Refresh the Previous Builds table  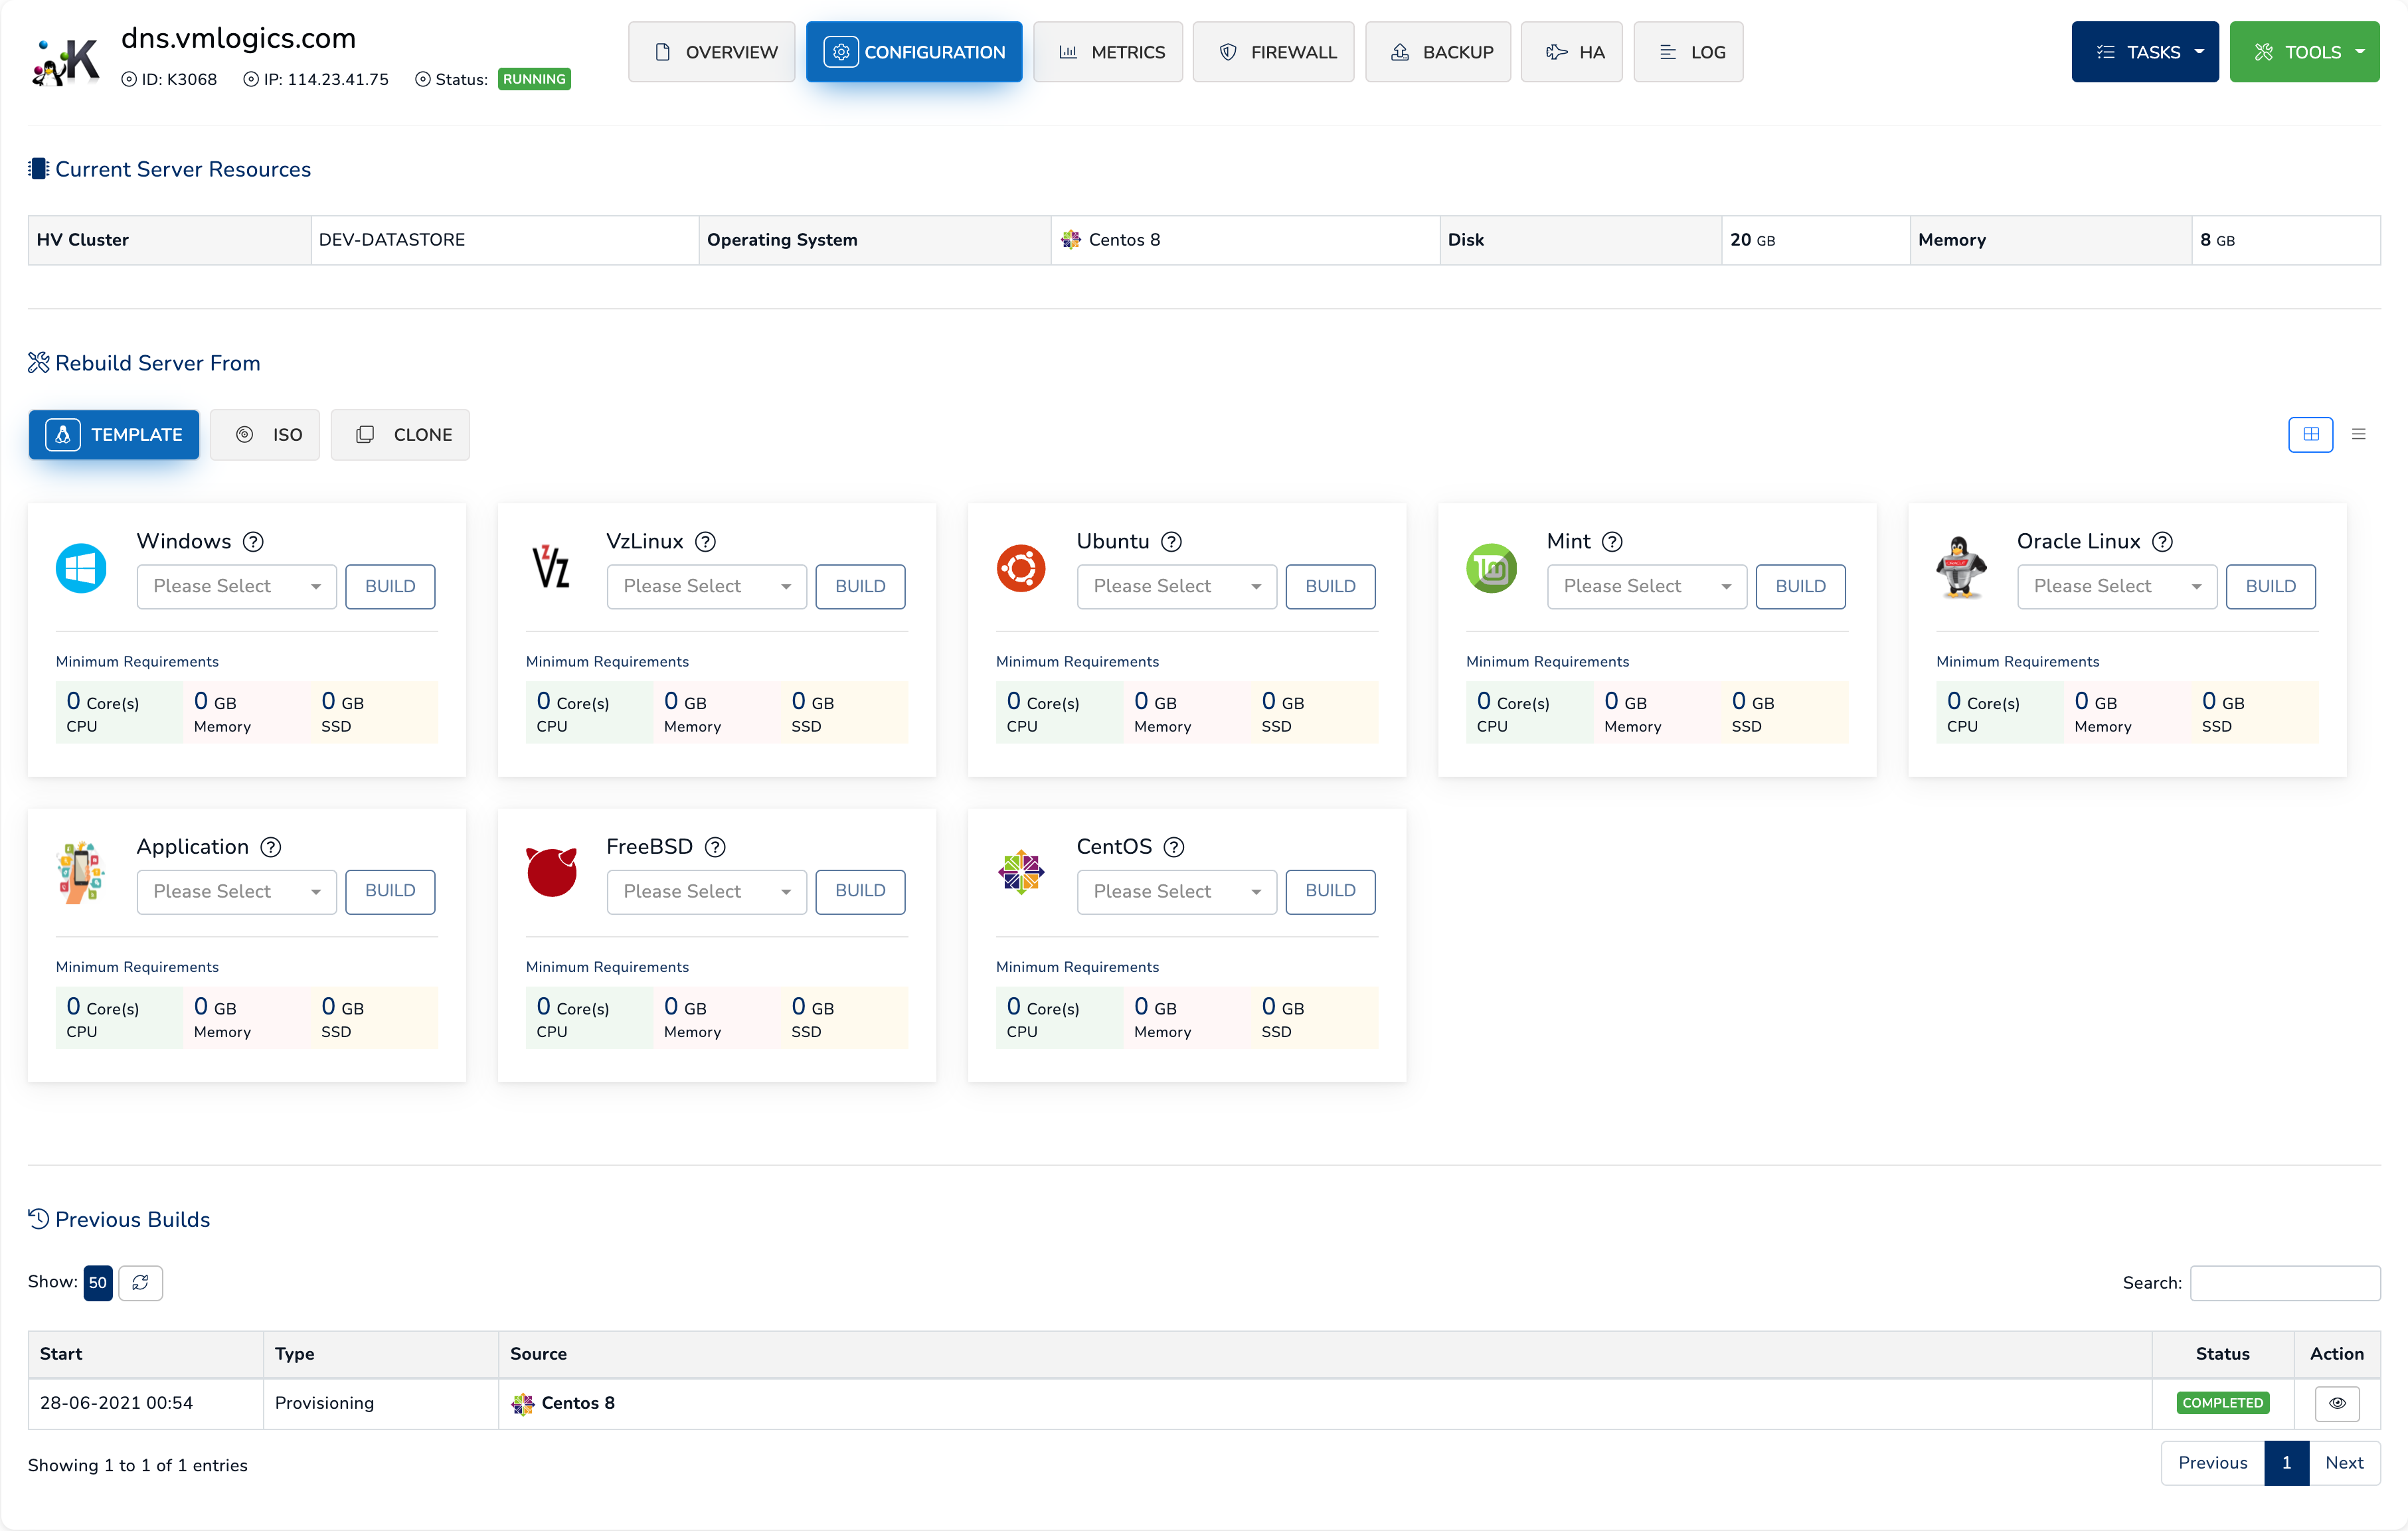pos(141,1282)
